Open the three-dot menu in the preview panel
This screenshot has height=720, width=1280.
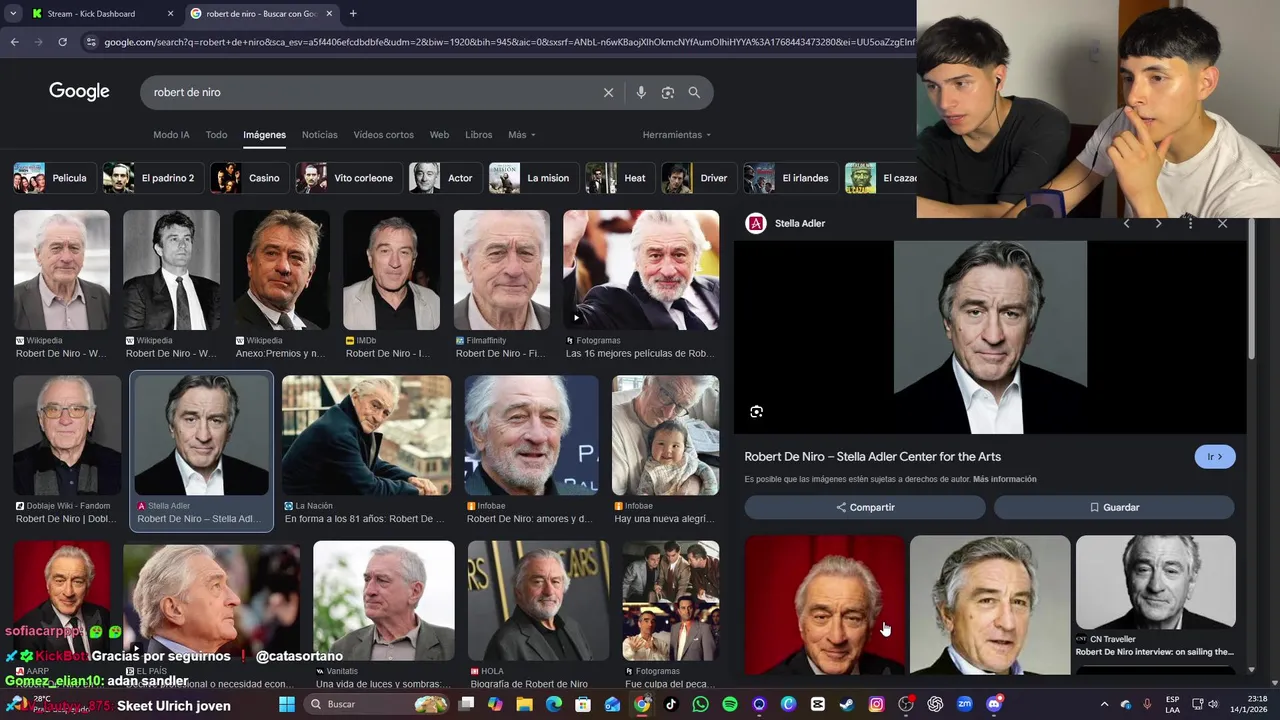(x=1190, y=223)
